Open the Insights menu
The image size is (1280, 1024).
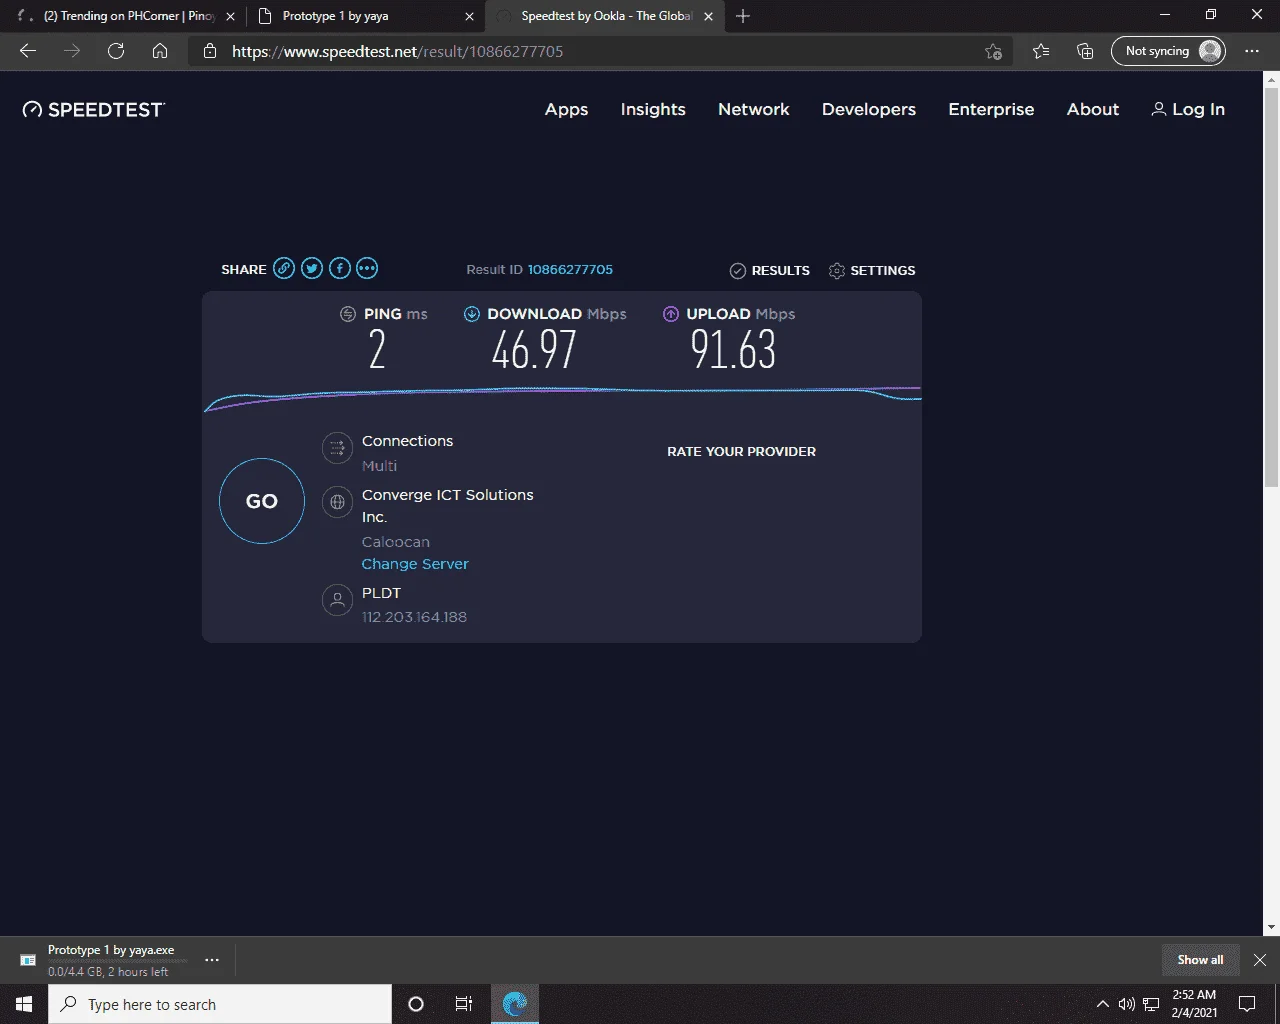[653, 109]
